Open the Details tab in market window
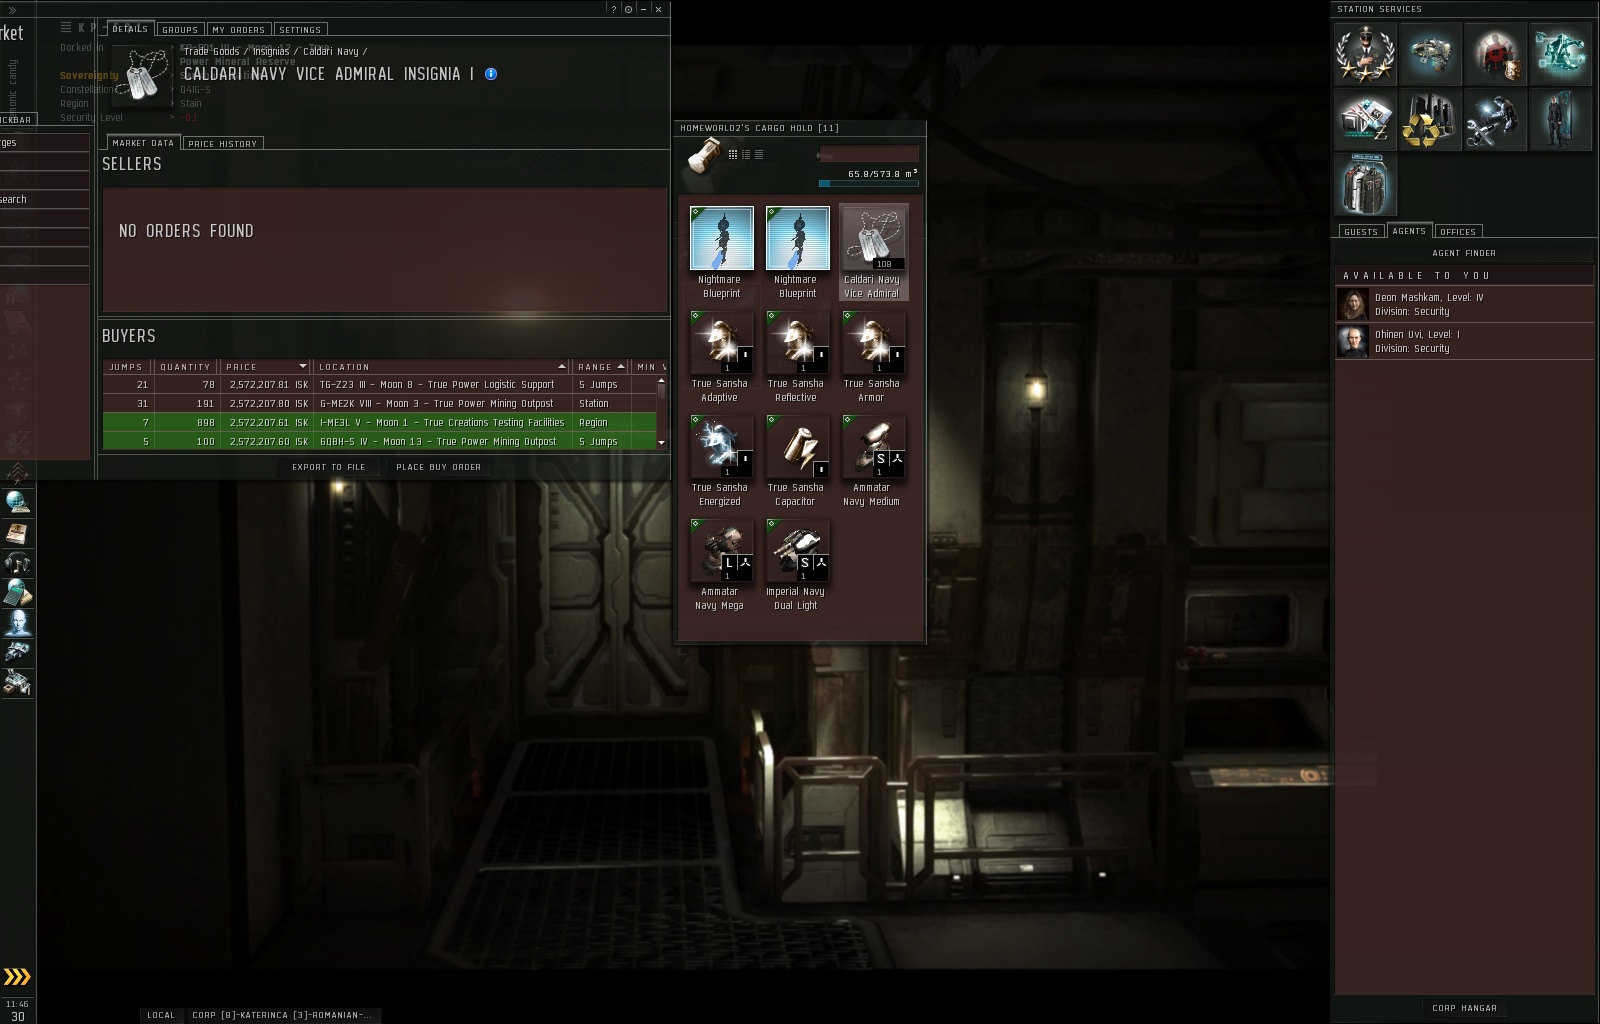This screenshot has width=1600, height=1024. [x=130, y=29]
